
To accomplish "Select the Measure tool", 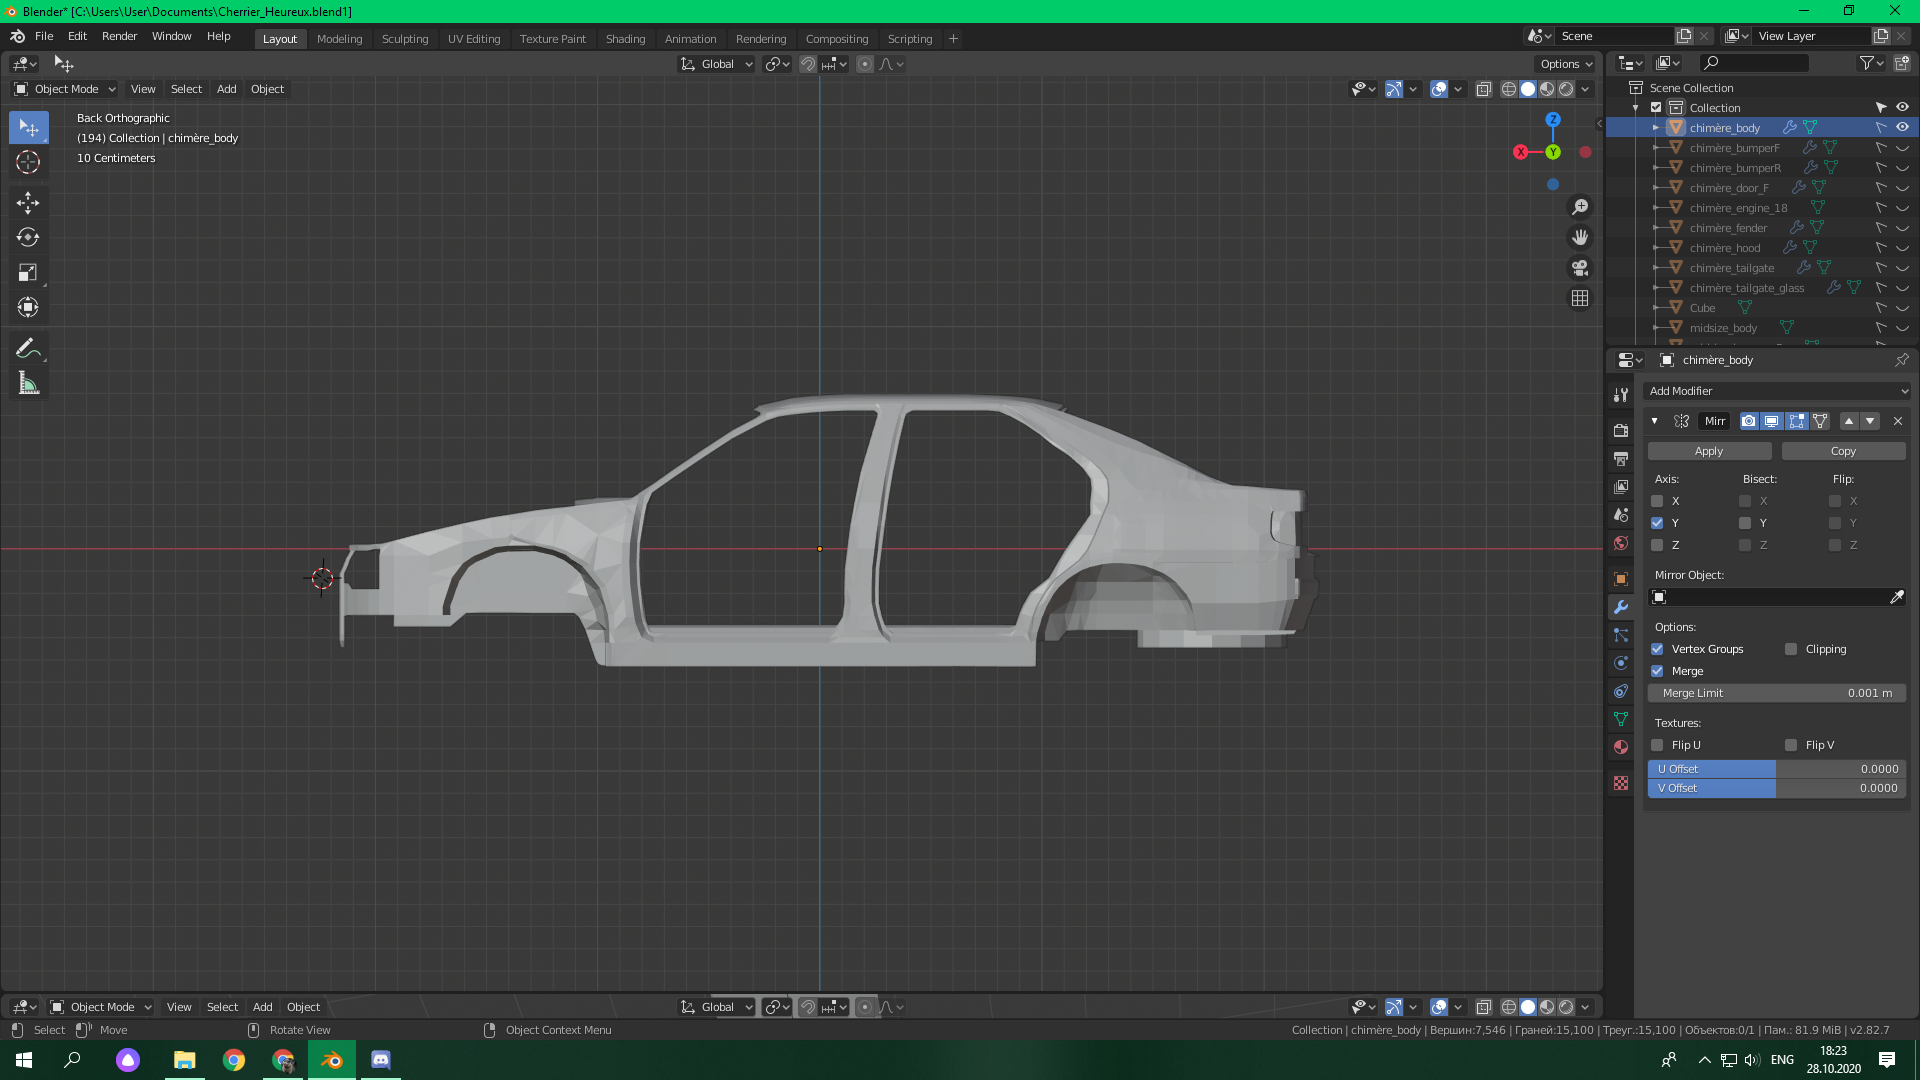I will [x=28, y=384].
